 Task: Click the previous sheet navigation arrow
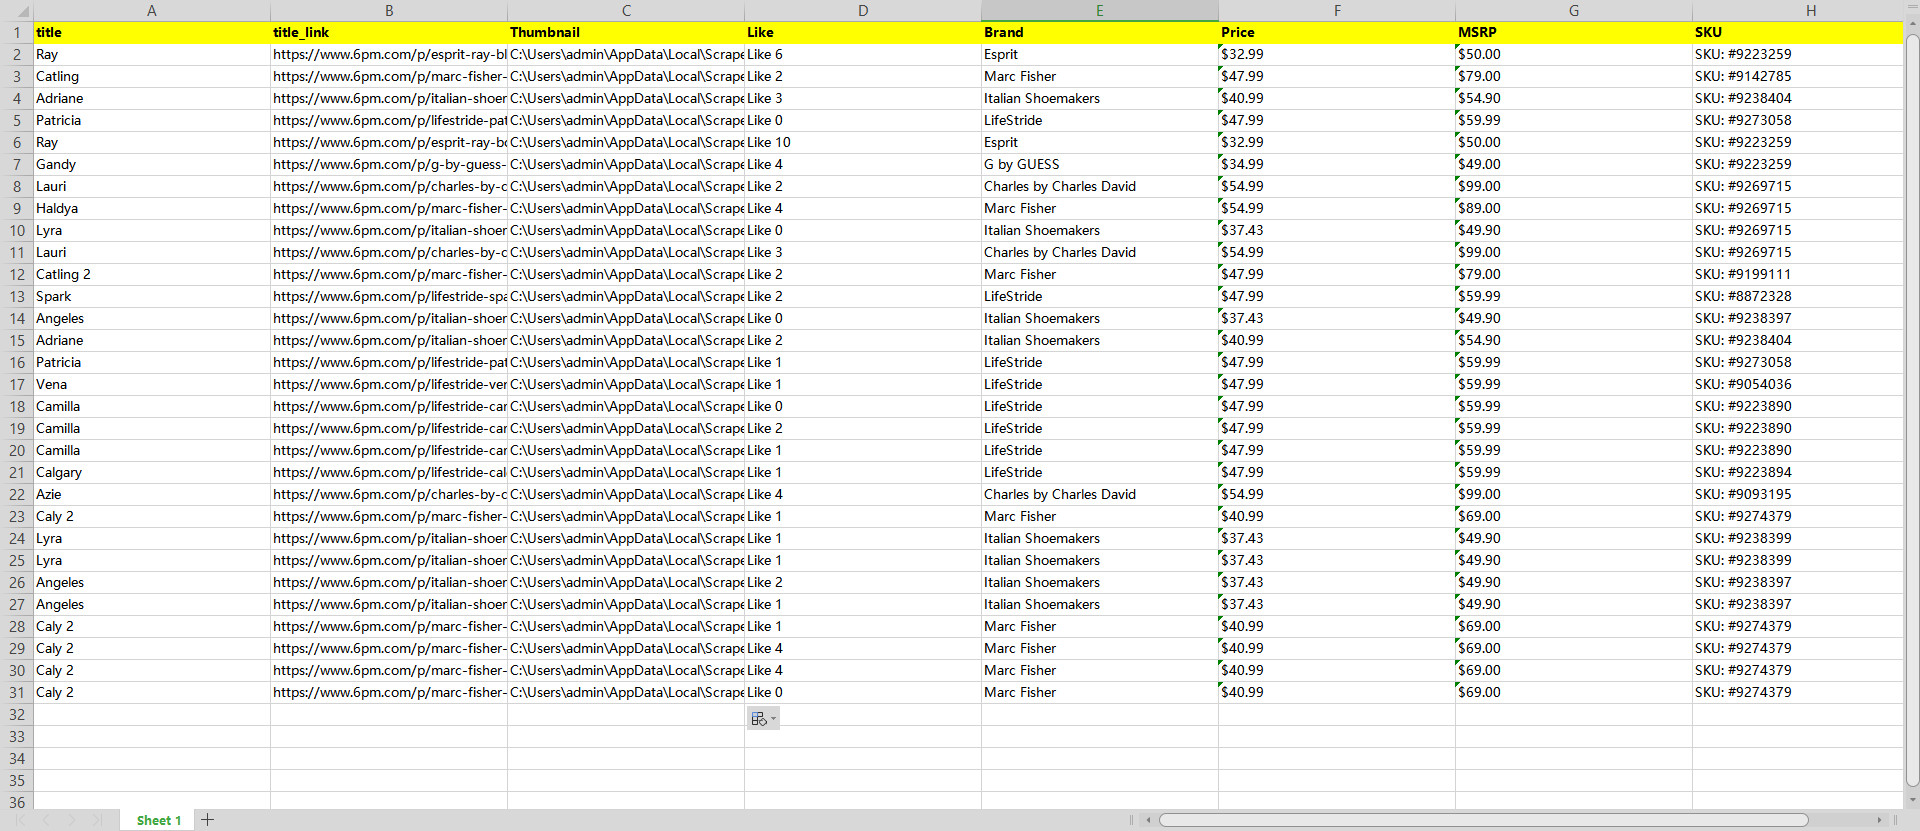coord(46,820)
